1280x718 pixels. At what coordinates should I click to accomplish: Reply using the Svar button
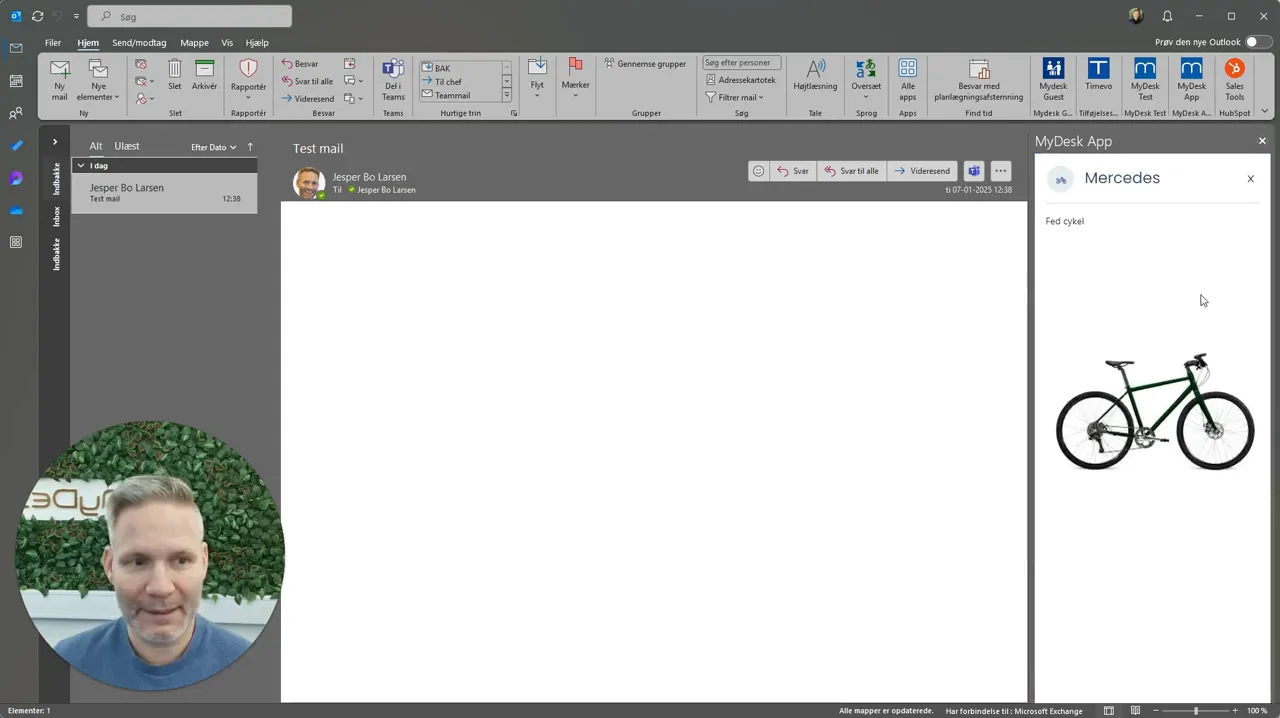pyautogui.click(x=793, y=171)
